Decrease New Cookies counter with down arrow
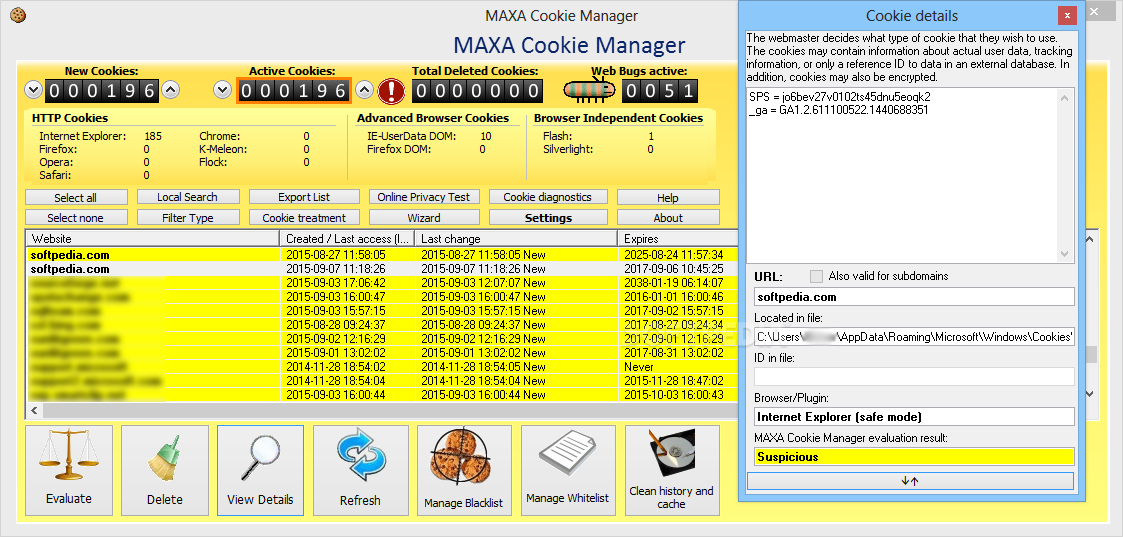Viewport: 1123px width, 537px height. click(x=33, y=90)
